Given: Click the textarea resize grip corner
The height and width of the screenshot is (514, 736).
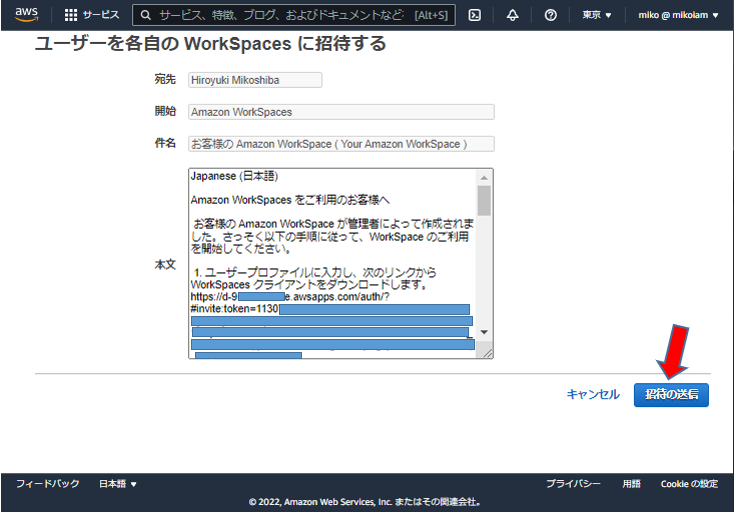Looking at the screenshot, I should point(488,353).
